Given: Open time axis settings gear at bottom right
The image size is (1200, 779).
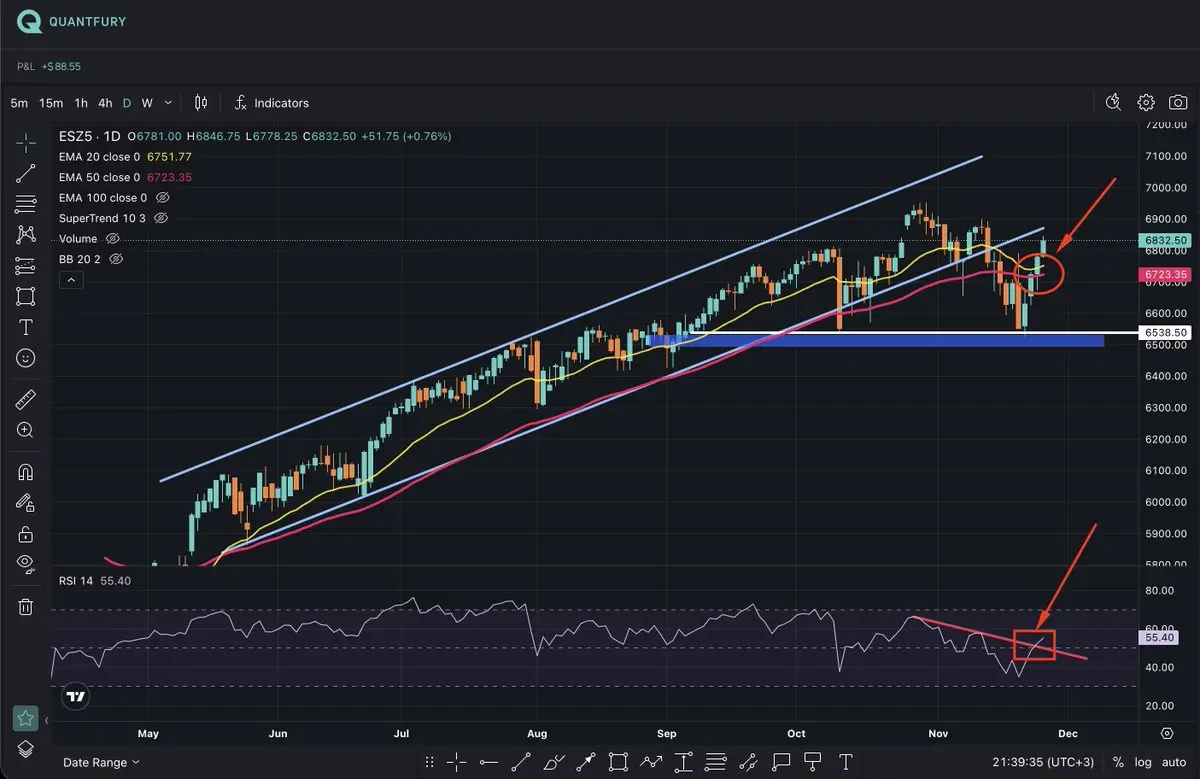Looking at the screenshot, I should tap(1167, 733).
